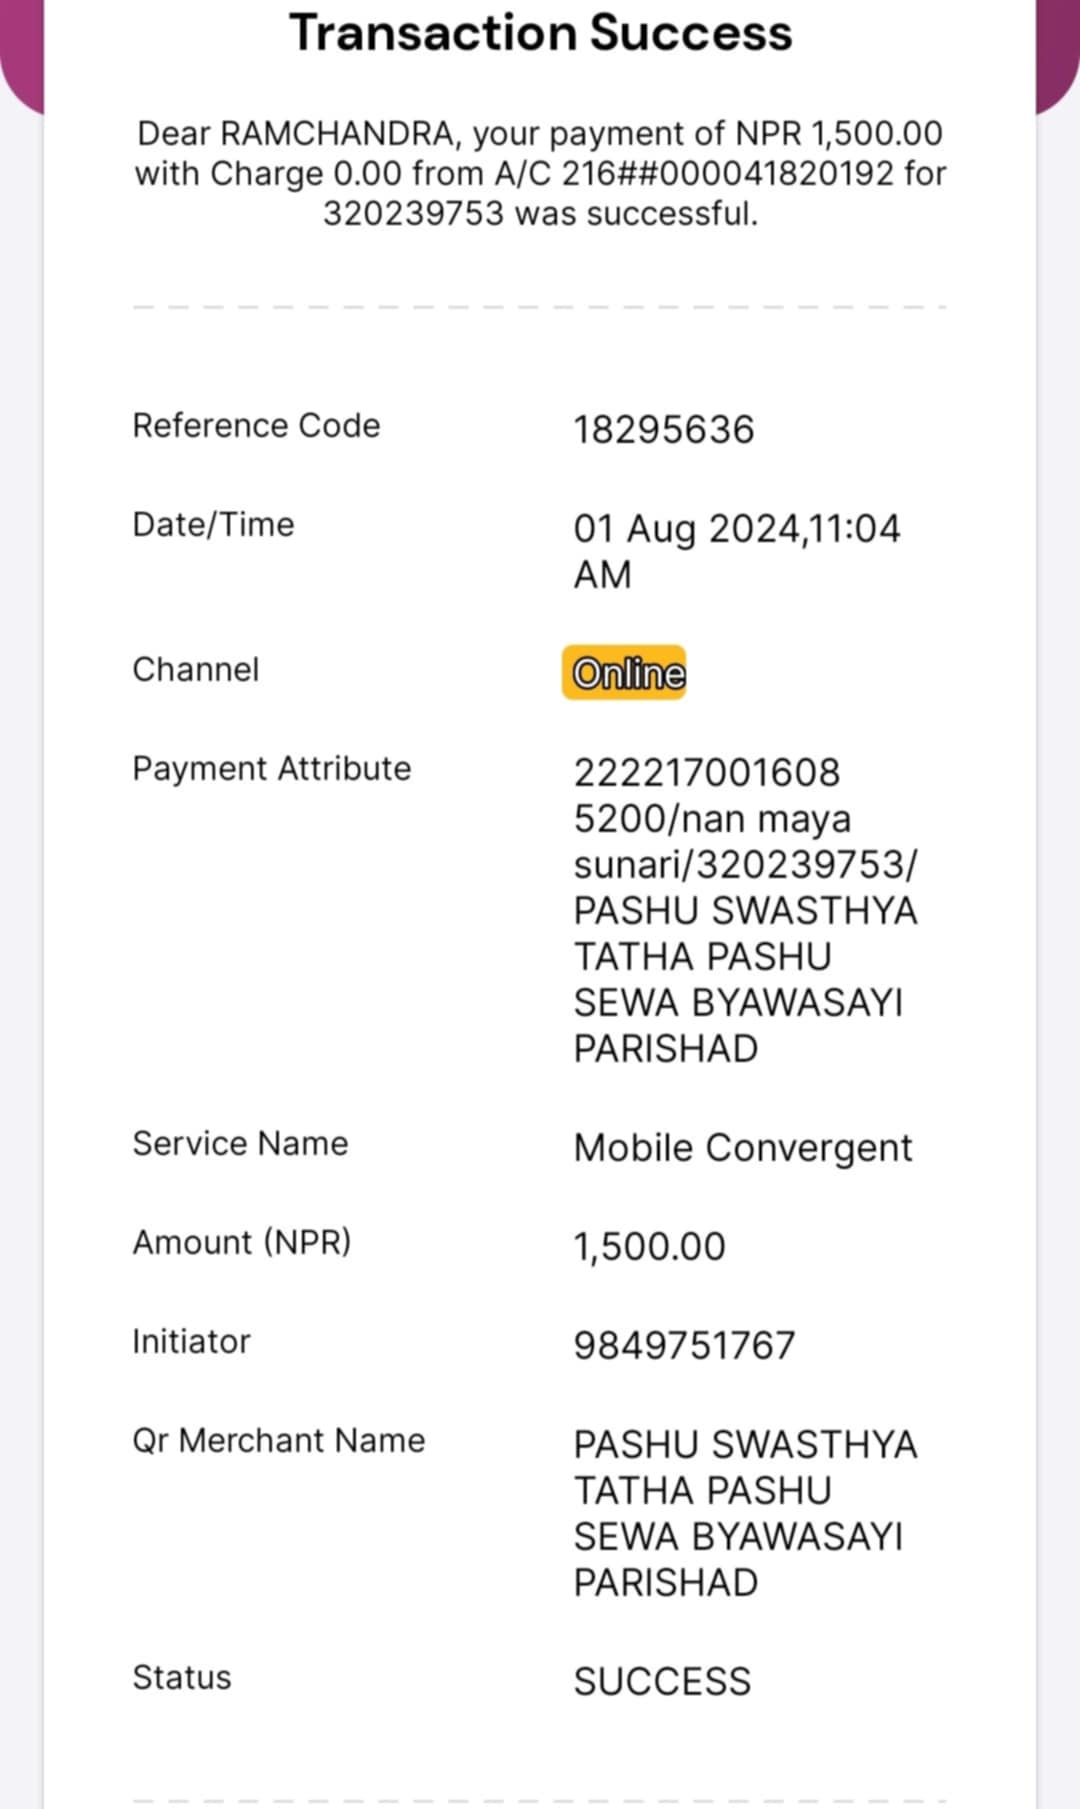Viewport: 1080px width, 1809px height.
Task: Select the date 01 Aug 2024 value
Action: [x=737, y=551]
